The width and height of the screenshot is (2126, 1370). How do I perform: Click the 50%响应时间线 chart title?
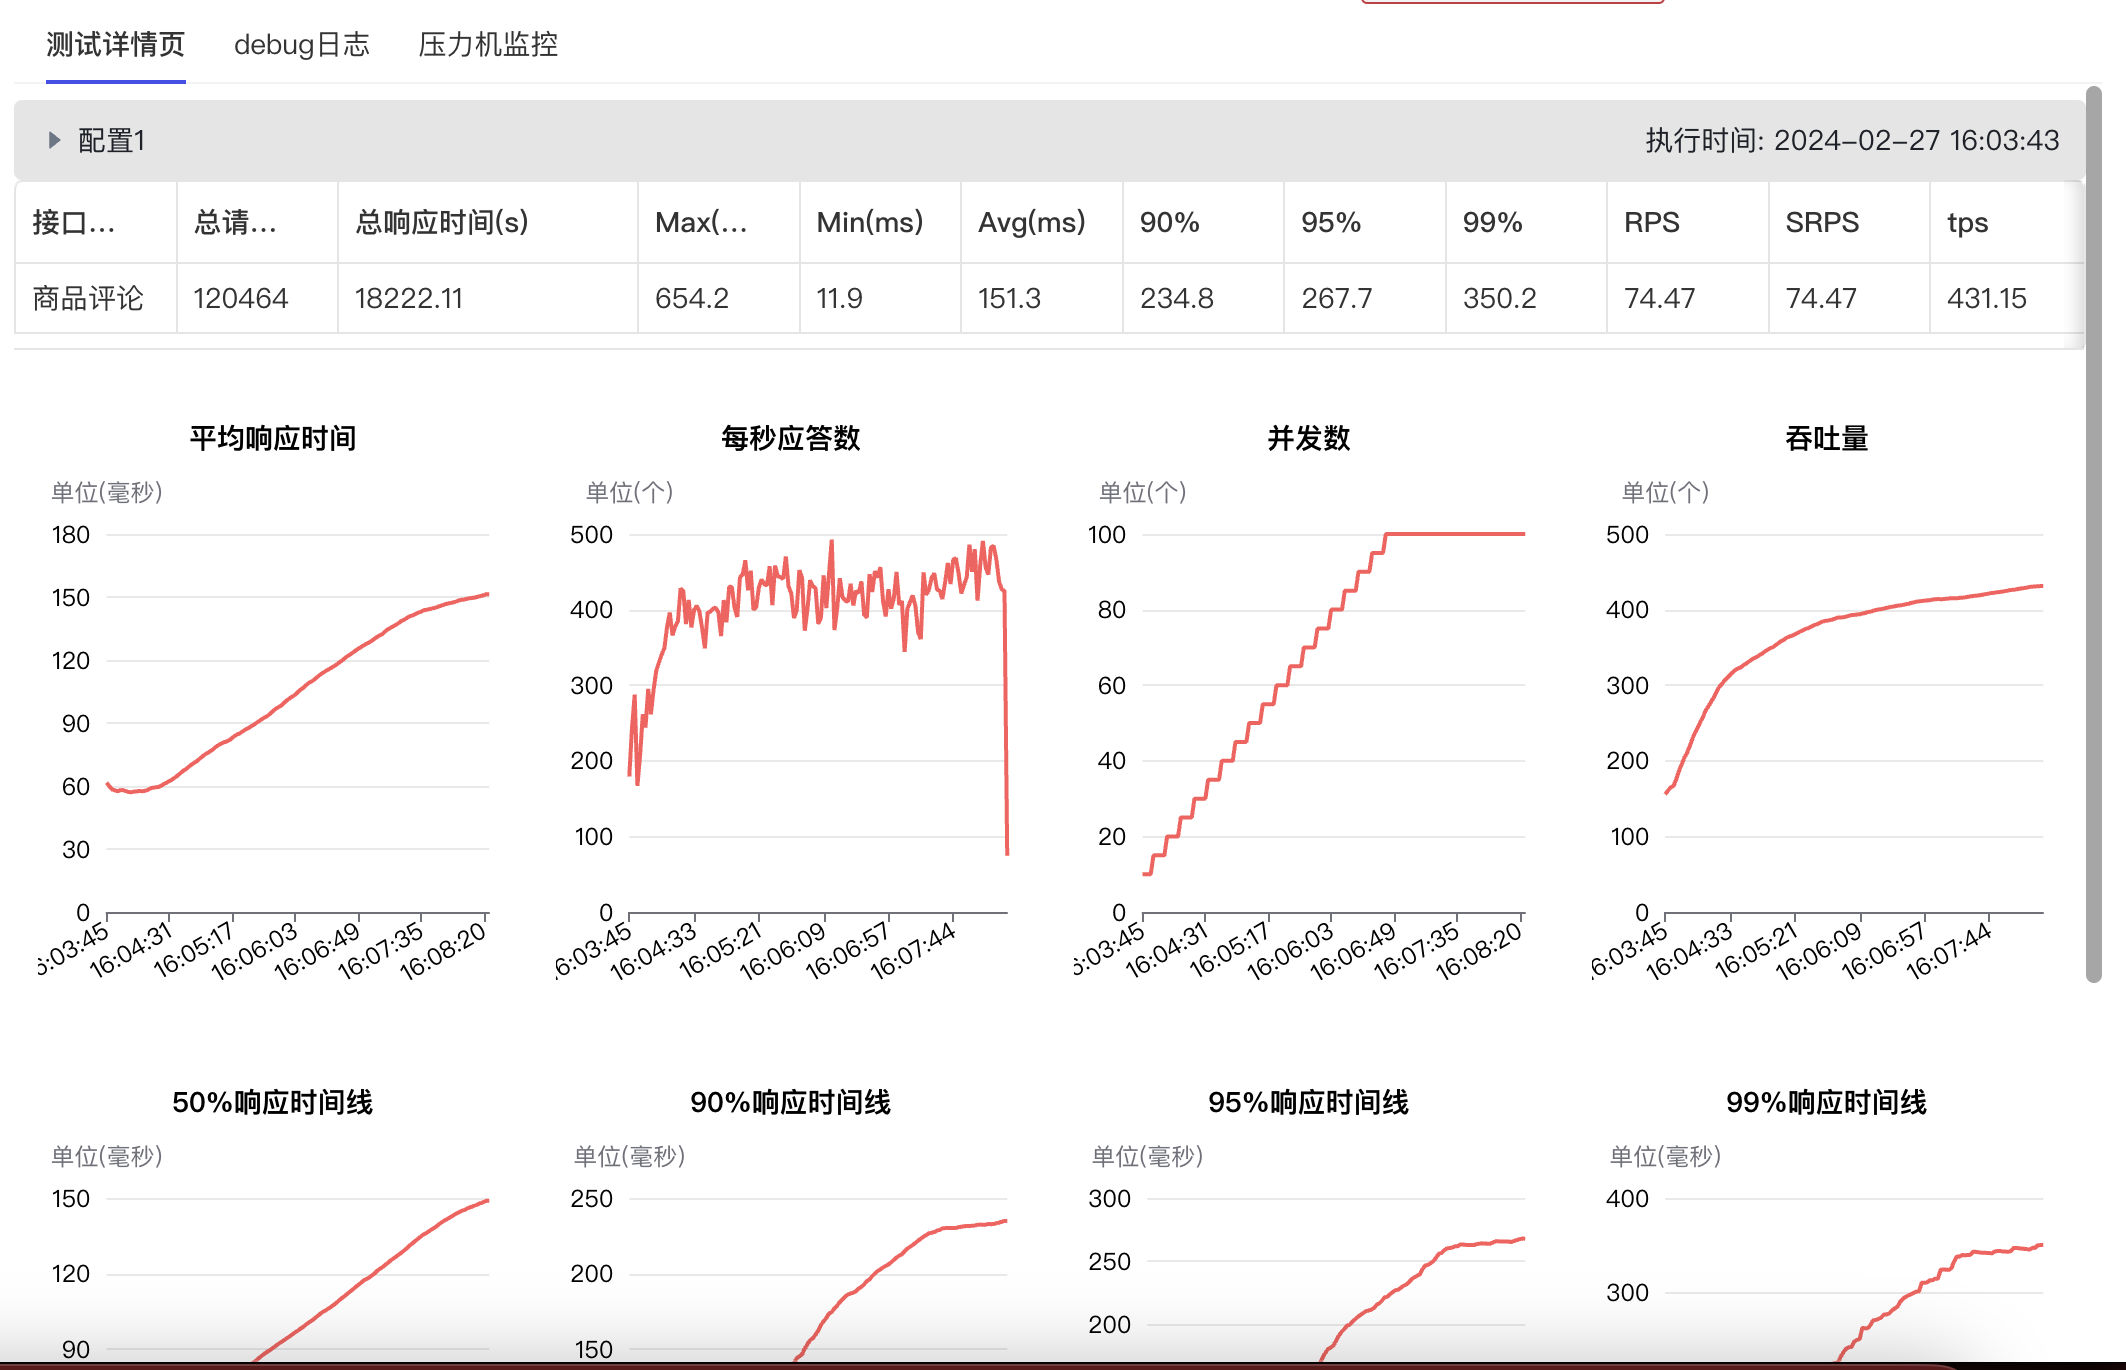click(x=273, y=1102)
